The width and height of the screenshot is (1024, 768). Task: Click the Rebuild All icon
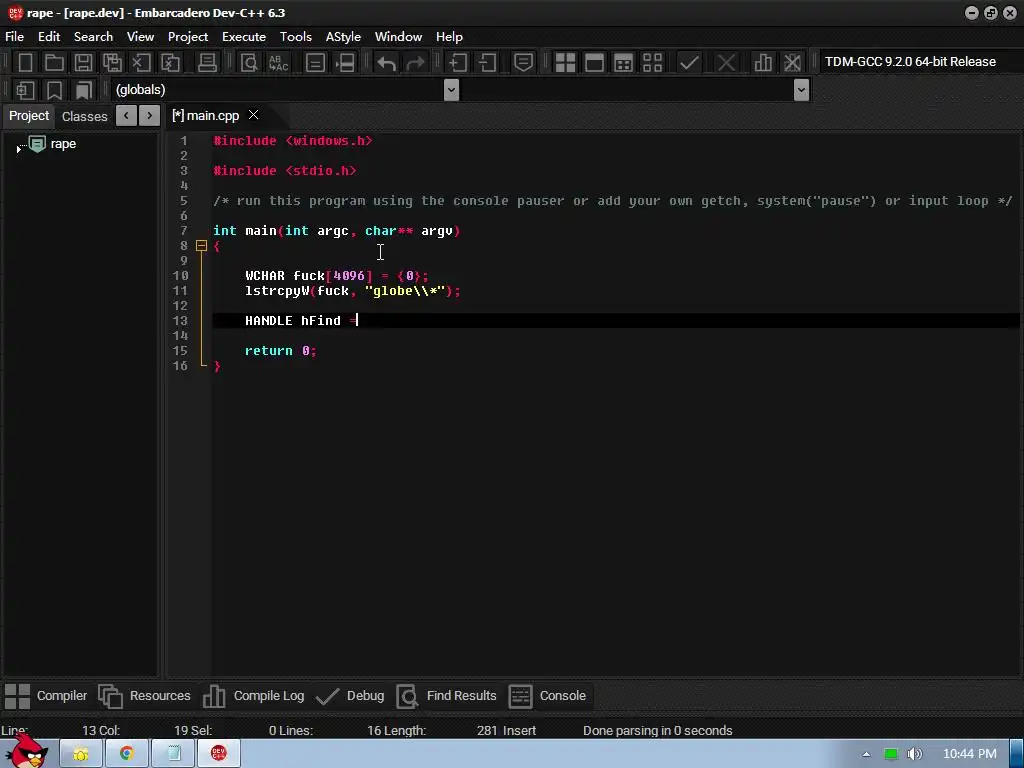click(x=652, y=63)
